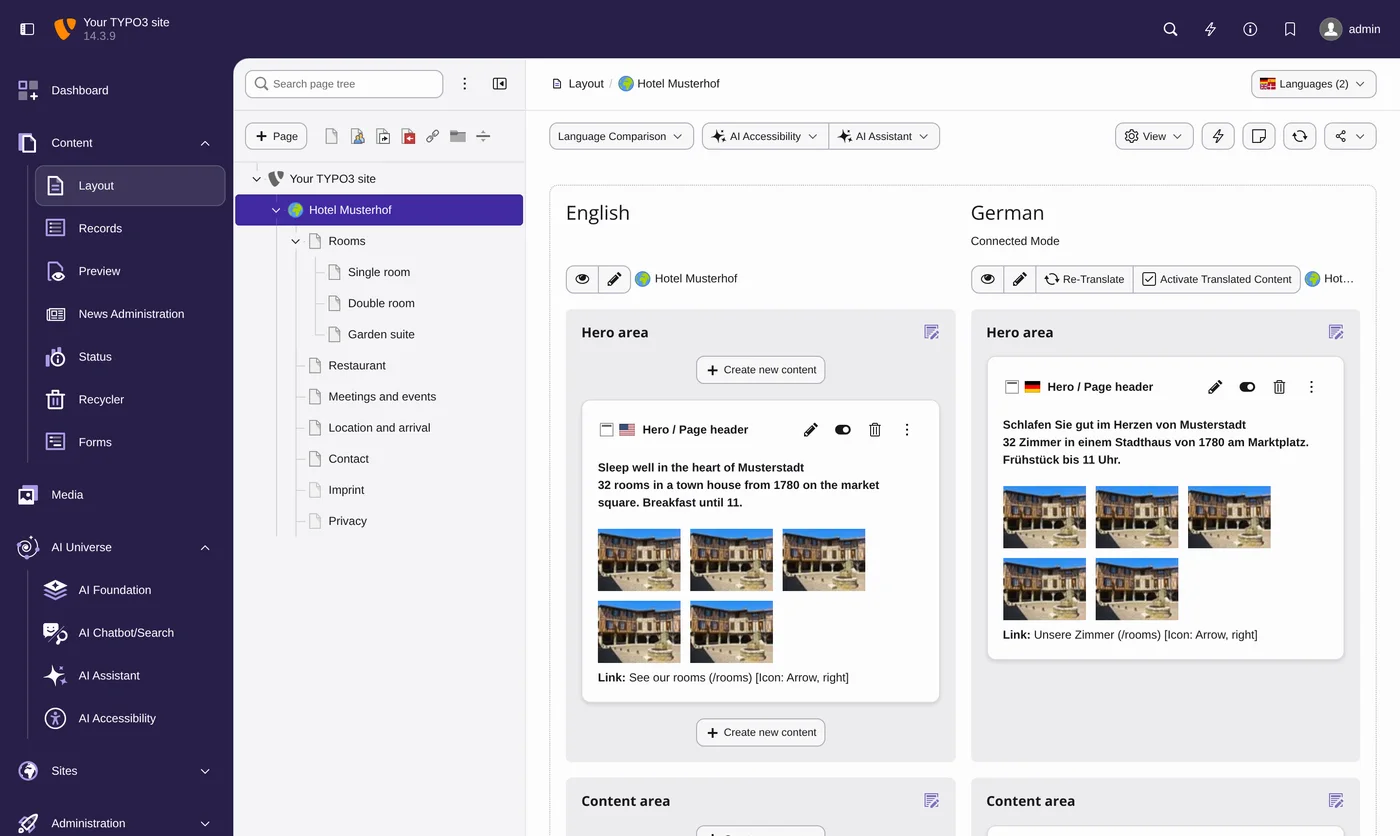1400x836 pixels.
Task: Open the AI Chatbot/Search module
Action: [x=130, y=633]
